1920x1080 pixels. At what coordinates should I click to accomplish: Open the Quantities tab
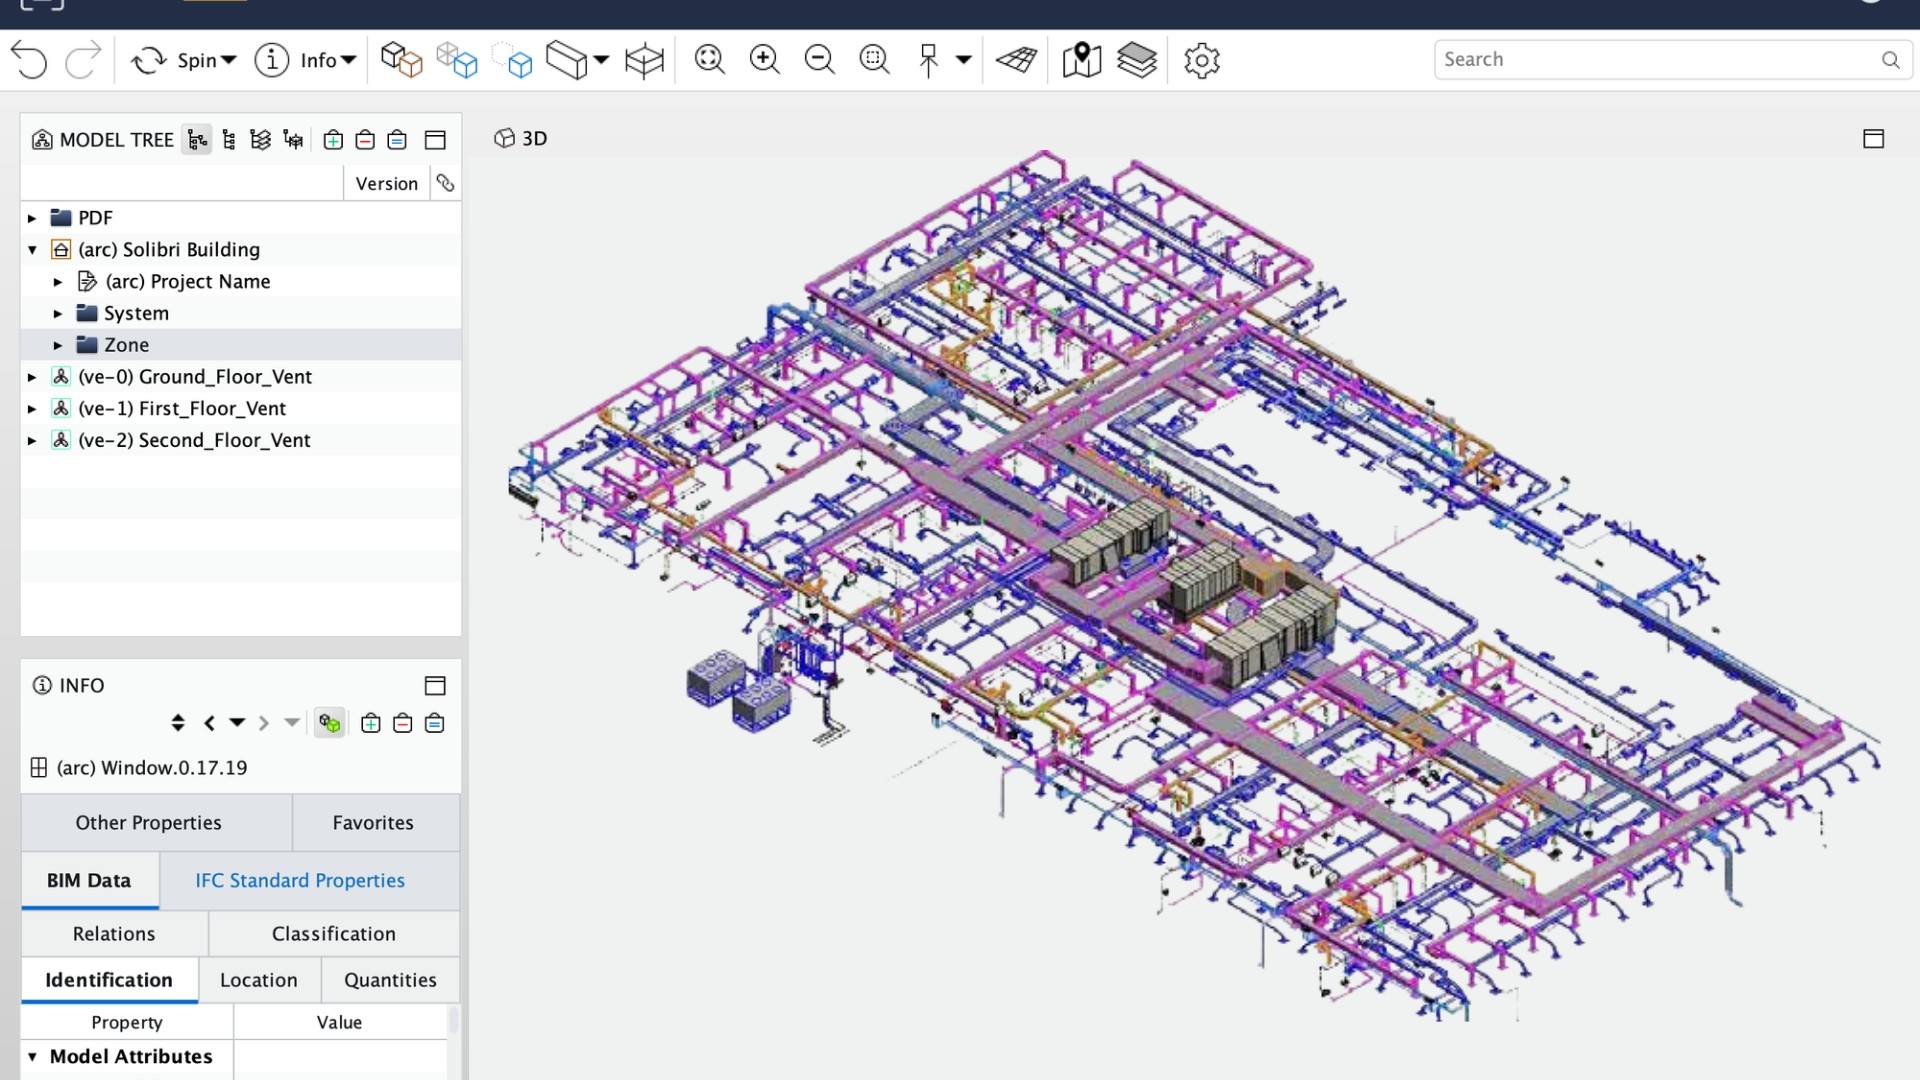pos(390,980)
